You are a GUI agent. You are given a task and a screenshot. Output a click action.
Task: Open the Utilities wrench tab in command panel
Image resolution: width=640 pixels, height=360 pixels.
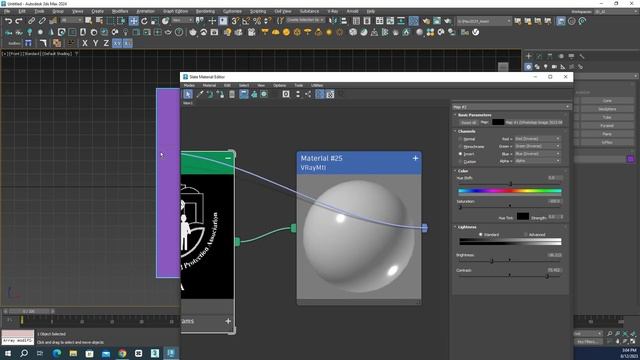(582, 56)
